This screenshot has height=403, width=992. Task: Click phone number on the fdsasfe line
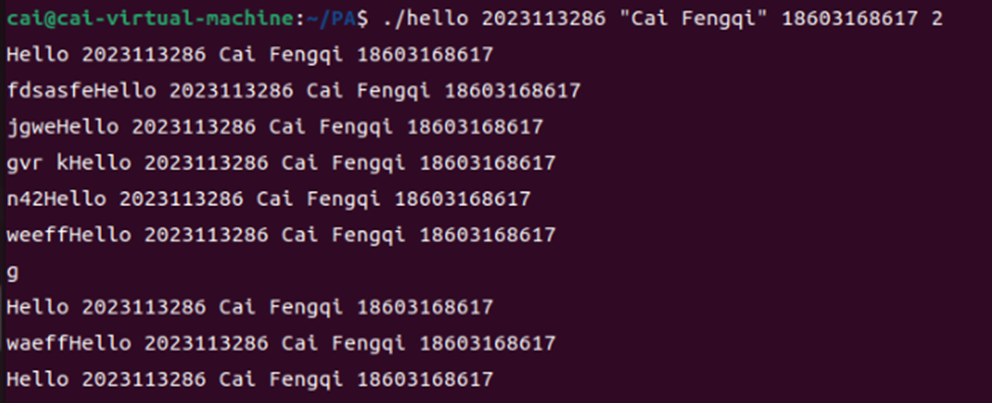[512, 91]
